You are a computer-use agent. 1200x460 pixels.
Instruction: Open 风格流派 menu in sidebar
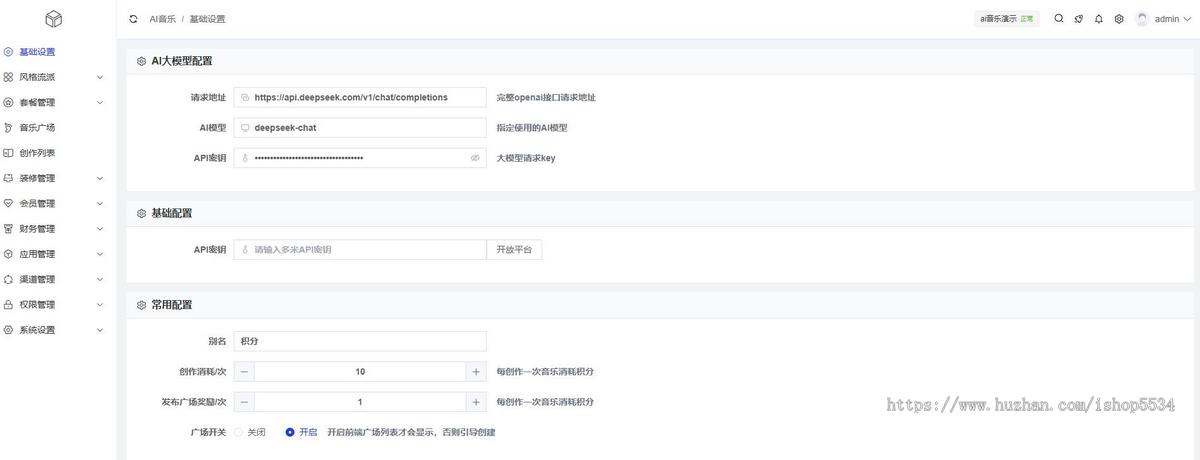[60, 77]
